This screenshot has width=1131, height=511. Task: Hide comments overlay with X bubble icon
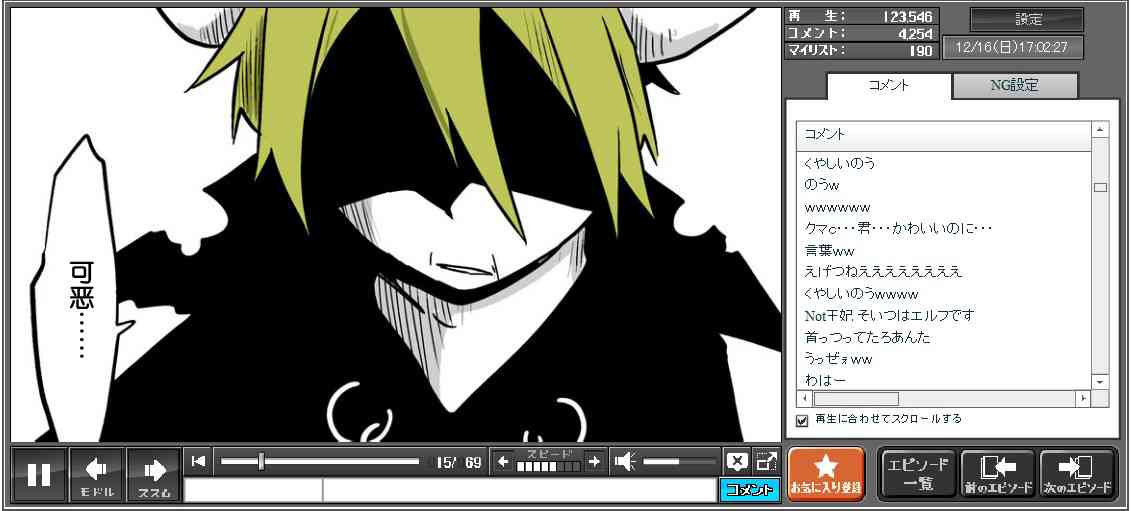tap(736, 461)
